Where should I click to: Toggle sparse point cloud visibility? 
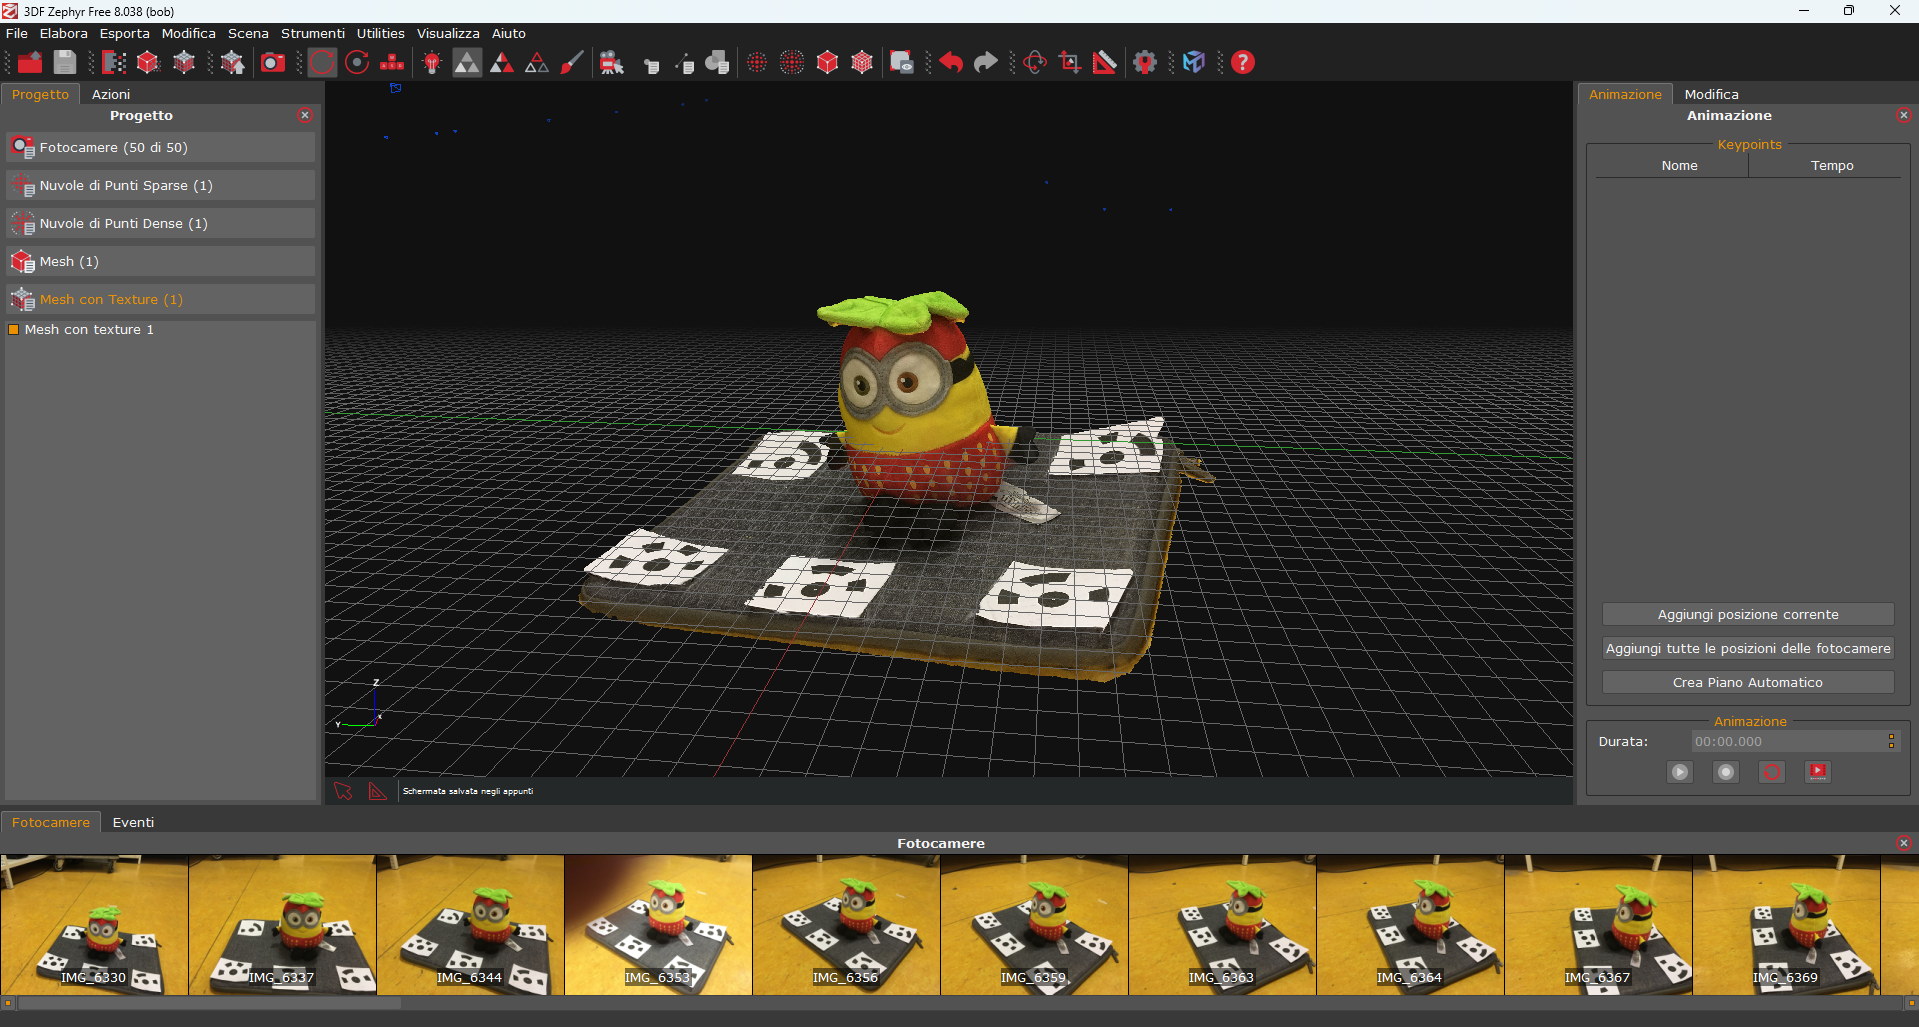[756, 62]
